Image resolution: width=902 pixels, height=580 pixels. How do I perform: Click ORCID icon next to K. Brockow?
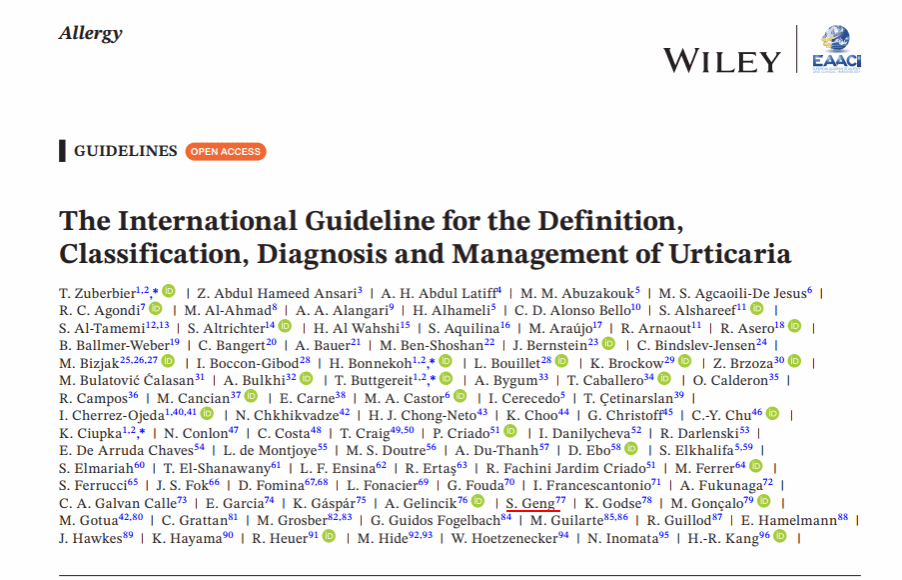685,362
